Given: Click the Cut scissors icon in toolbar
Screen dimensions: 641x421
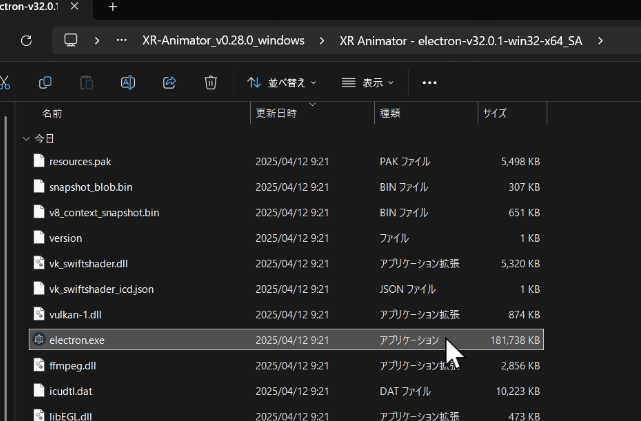Looking at the screenshot, I should 5,82.
